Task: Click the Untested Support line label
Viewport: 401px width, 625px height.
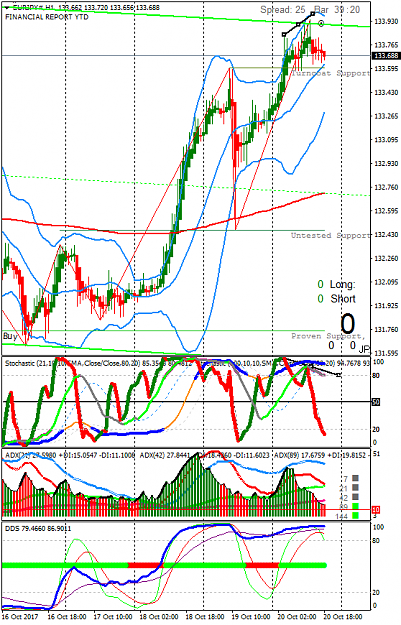Action: 331,236
